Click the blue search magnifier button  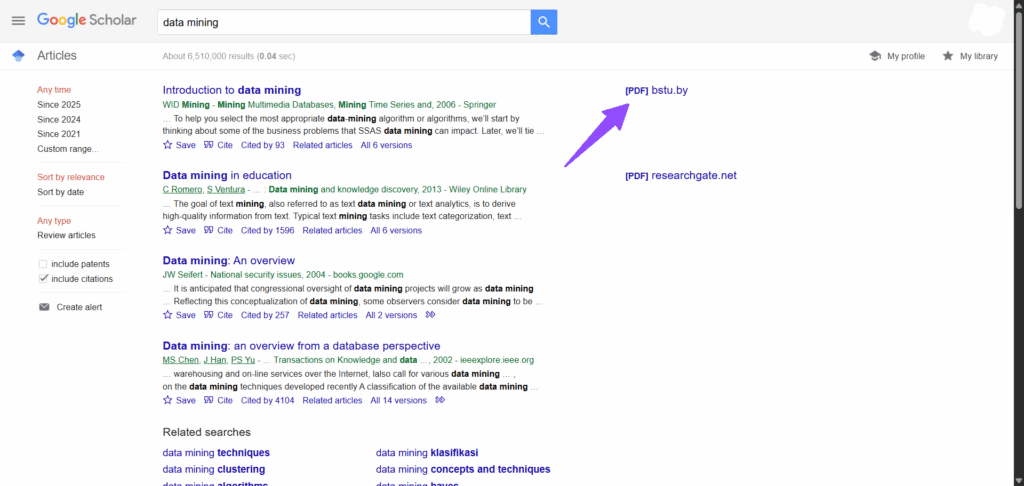543,22
